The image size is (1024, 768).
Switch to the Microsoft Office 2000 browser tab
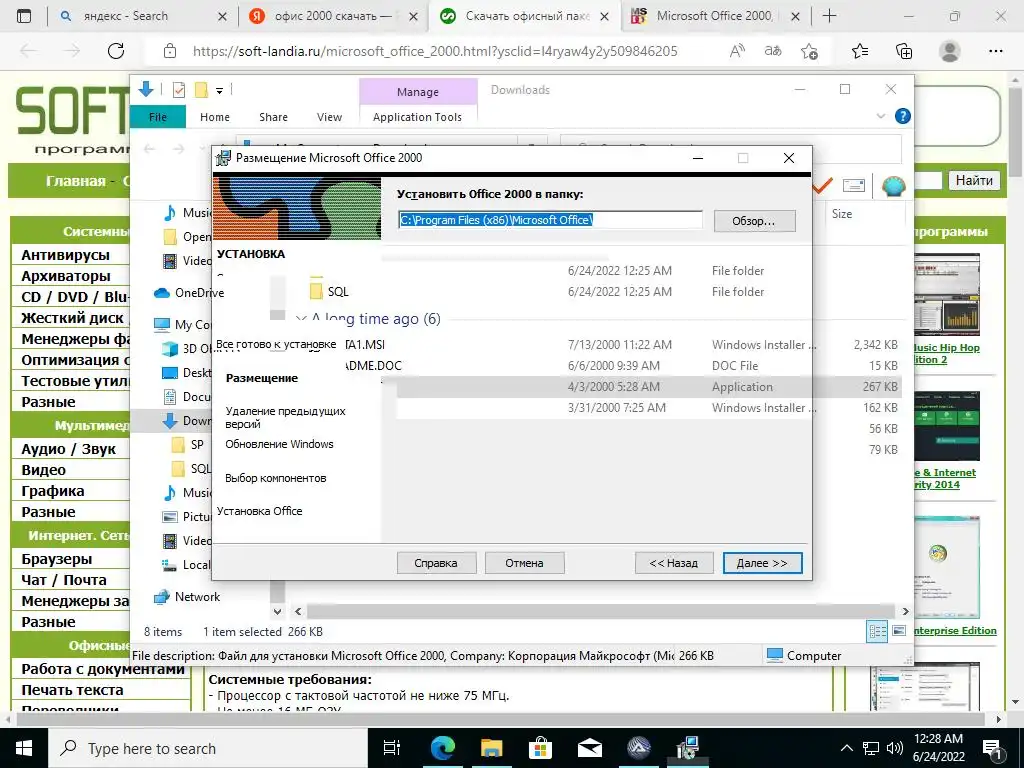714,16
